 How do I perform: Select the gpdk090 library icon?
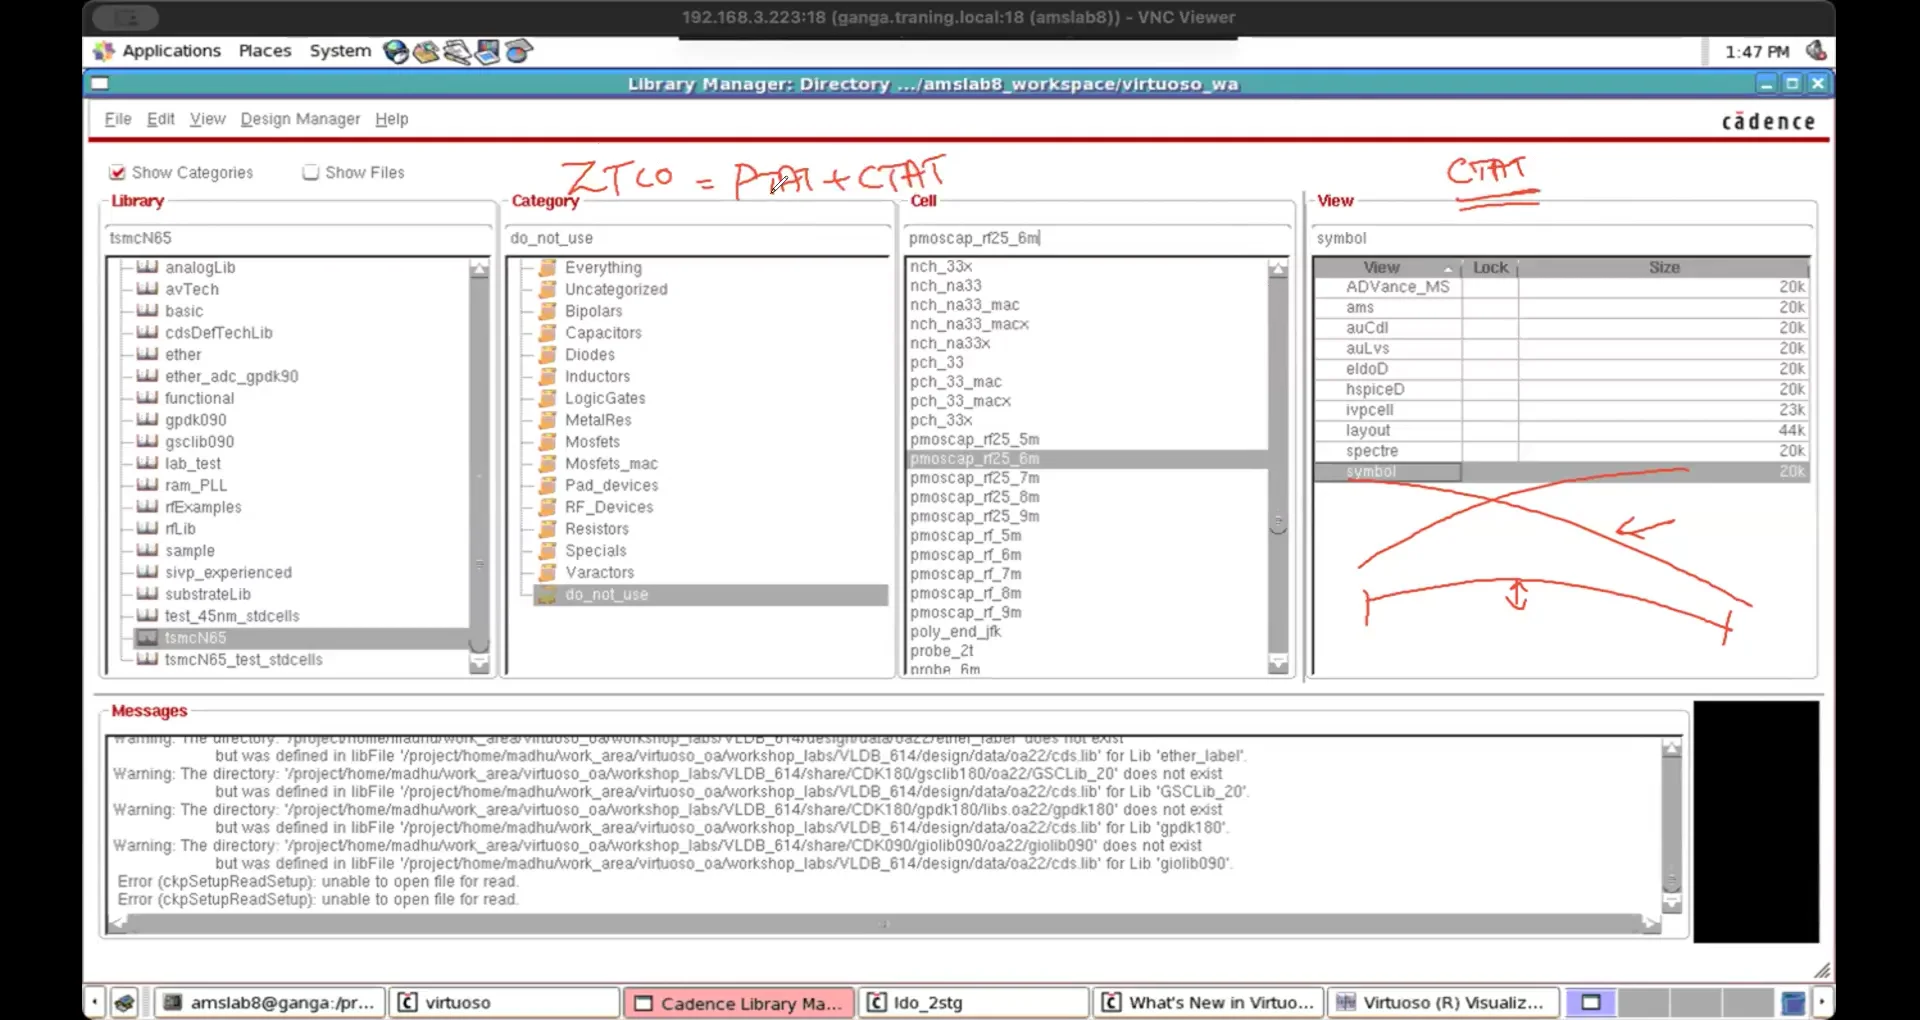click(147, 420)
